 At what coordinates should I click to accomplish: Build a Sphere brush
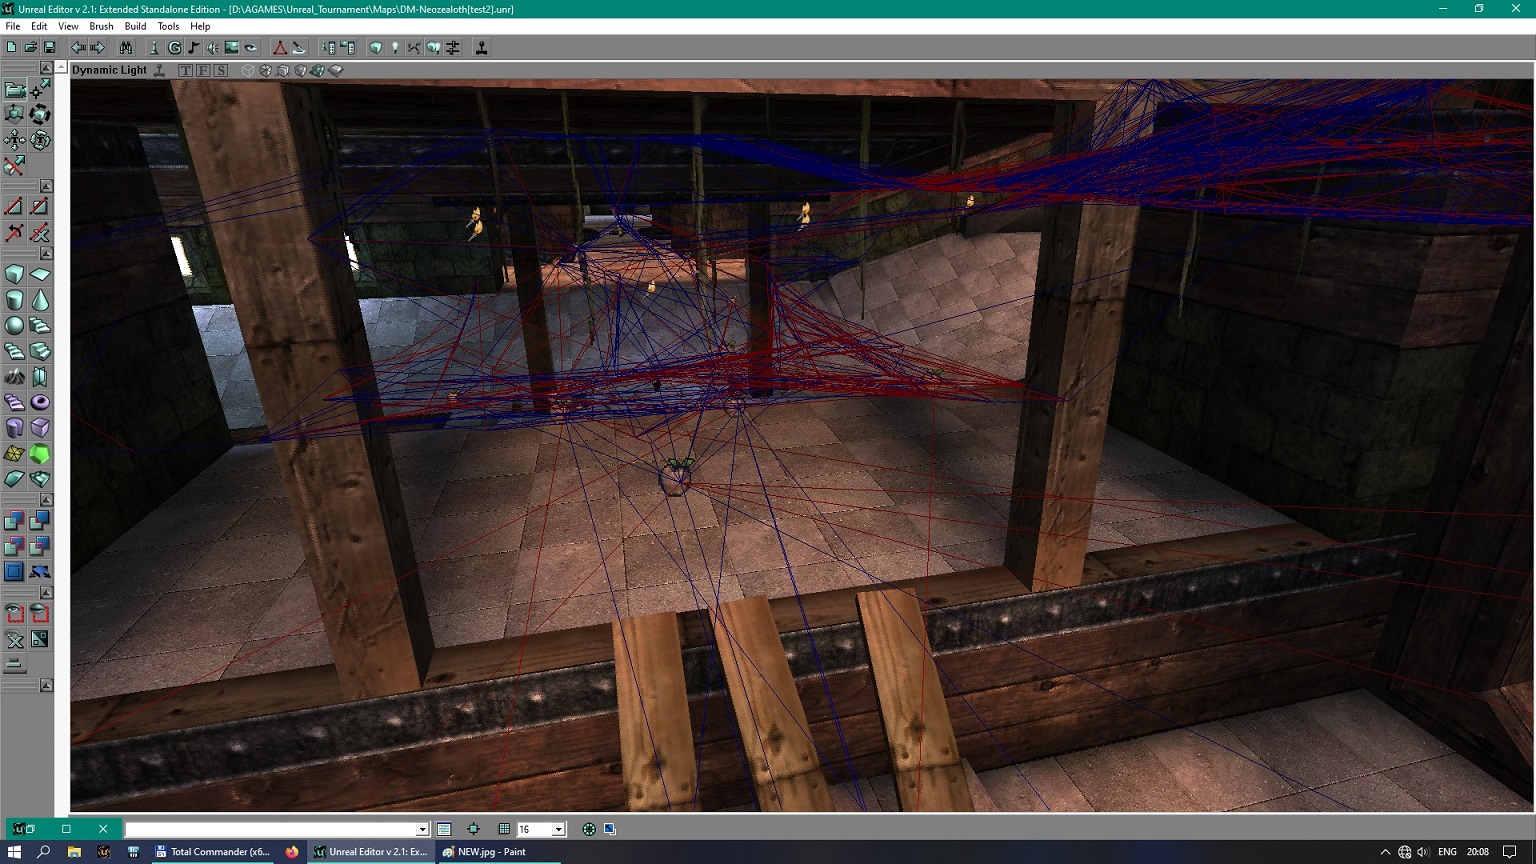pyautogui.click(x=14, y=325)
